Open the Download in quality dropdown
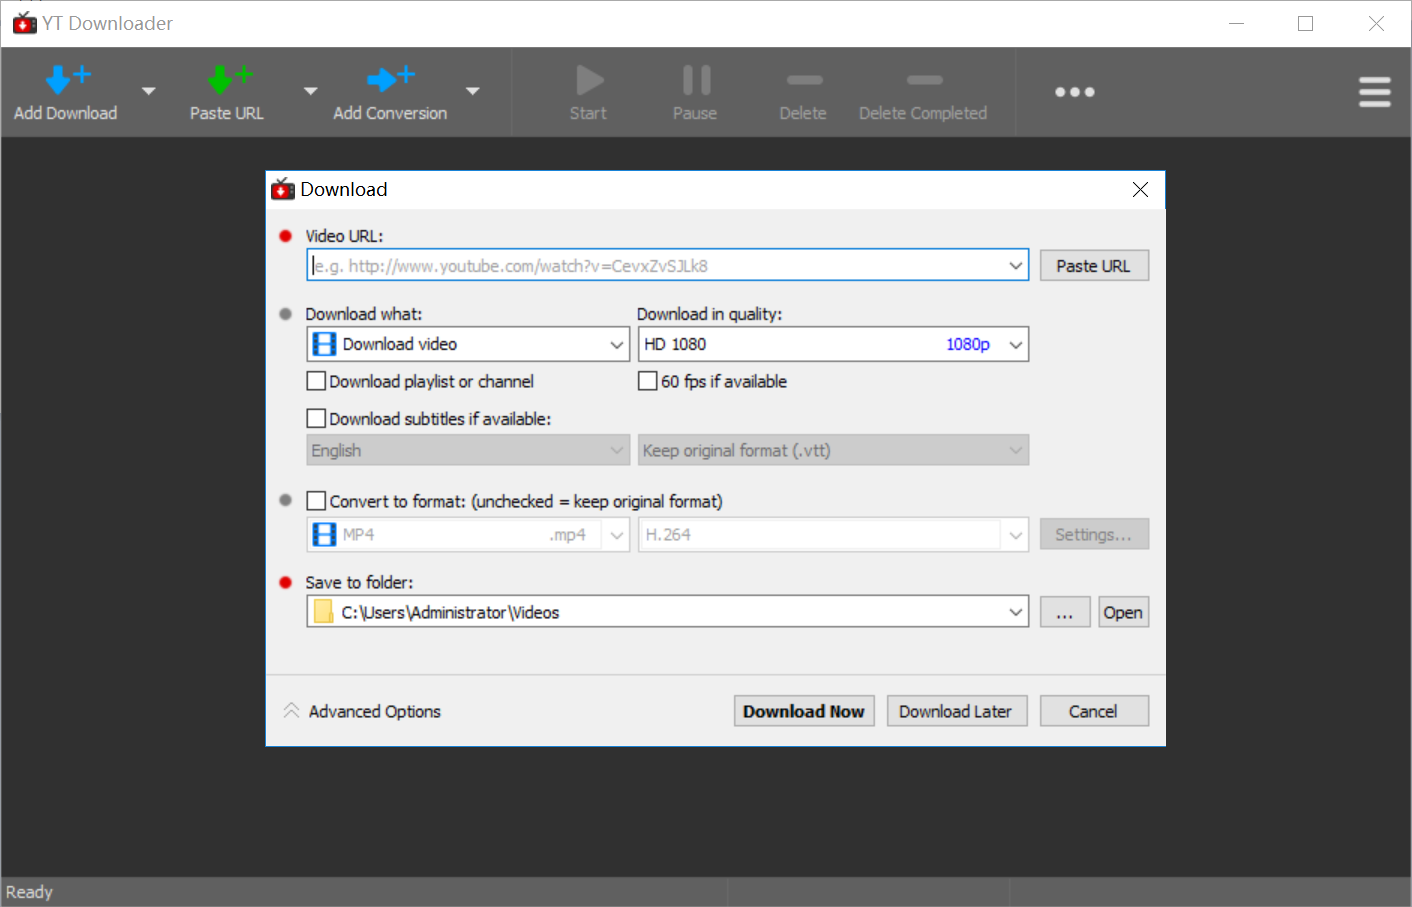This screenshot has width=1412, height=907. 833,344
